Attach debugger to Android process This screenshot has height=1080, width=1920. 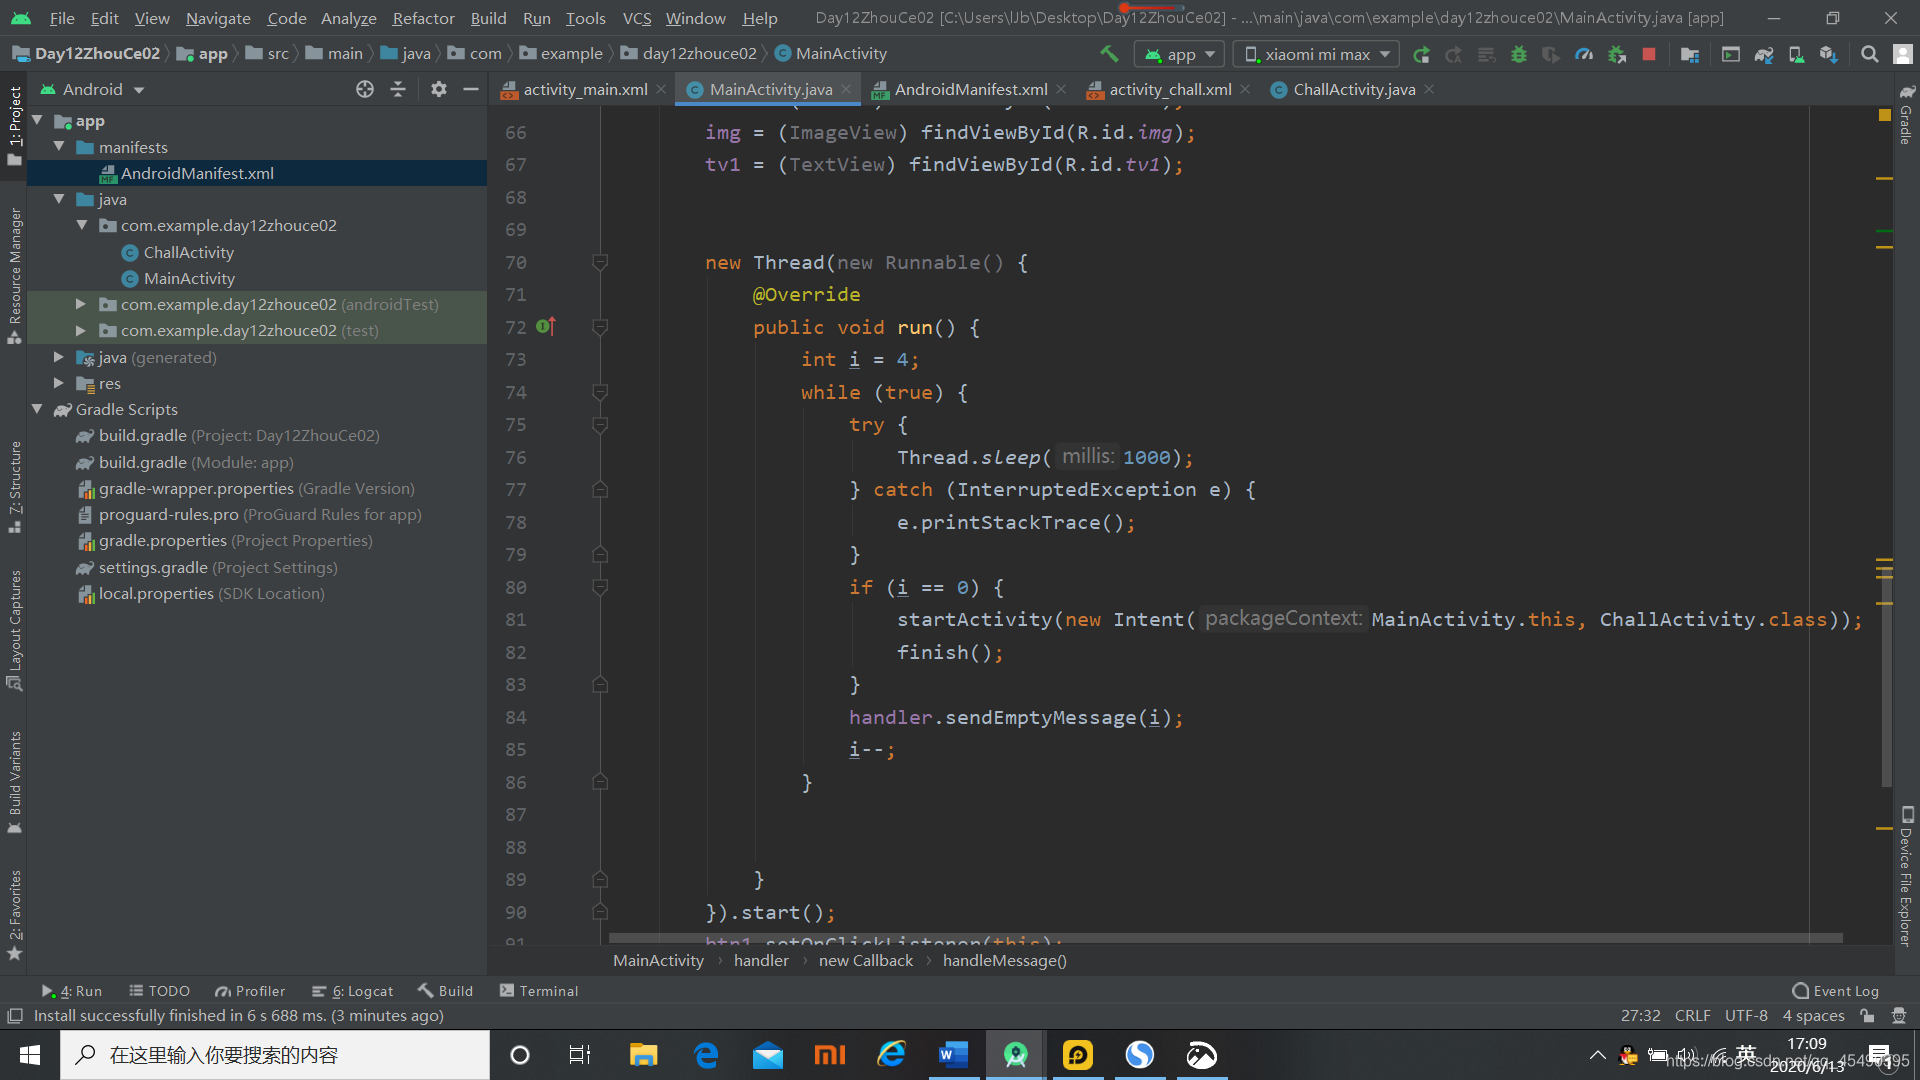coord(1616,54)
